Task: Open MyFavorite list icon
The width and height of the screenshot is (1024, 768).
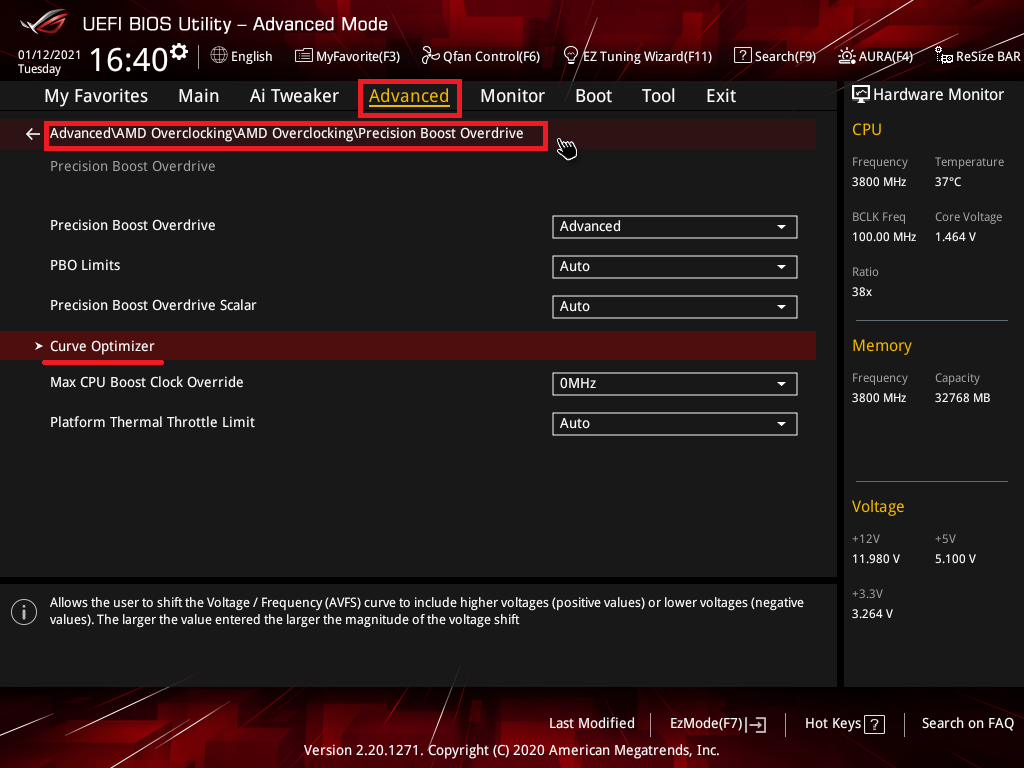Action: coord(304,56)
